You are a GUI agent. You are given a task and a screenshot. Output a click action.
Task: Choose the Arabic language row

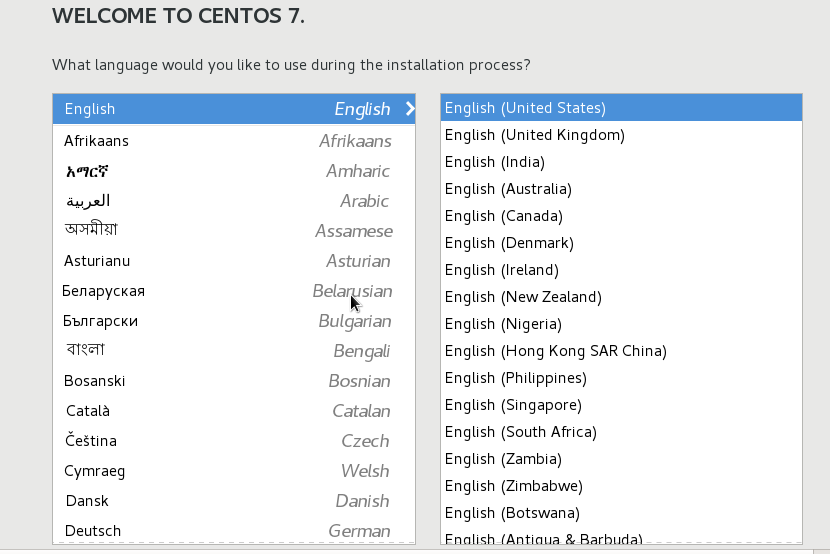click(x=234, y=201)
